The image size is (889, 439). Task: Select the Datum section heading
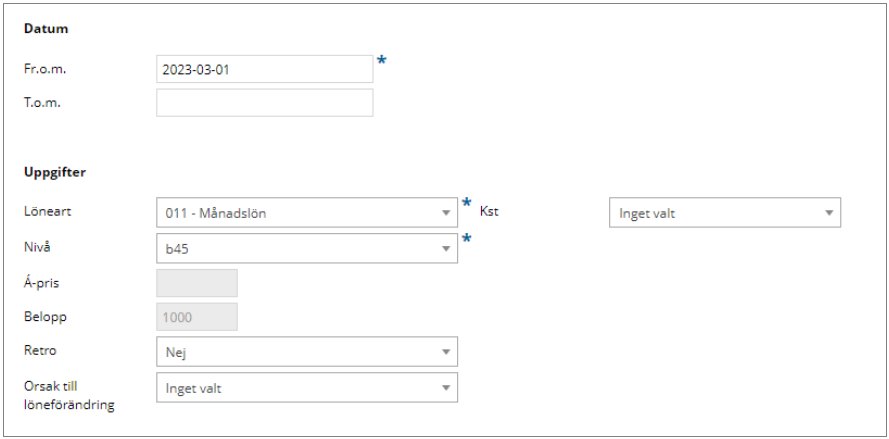click(46, 29)
